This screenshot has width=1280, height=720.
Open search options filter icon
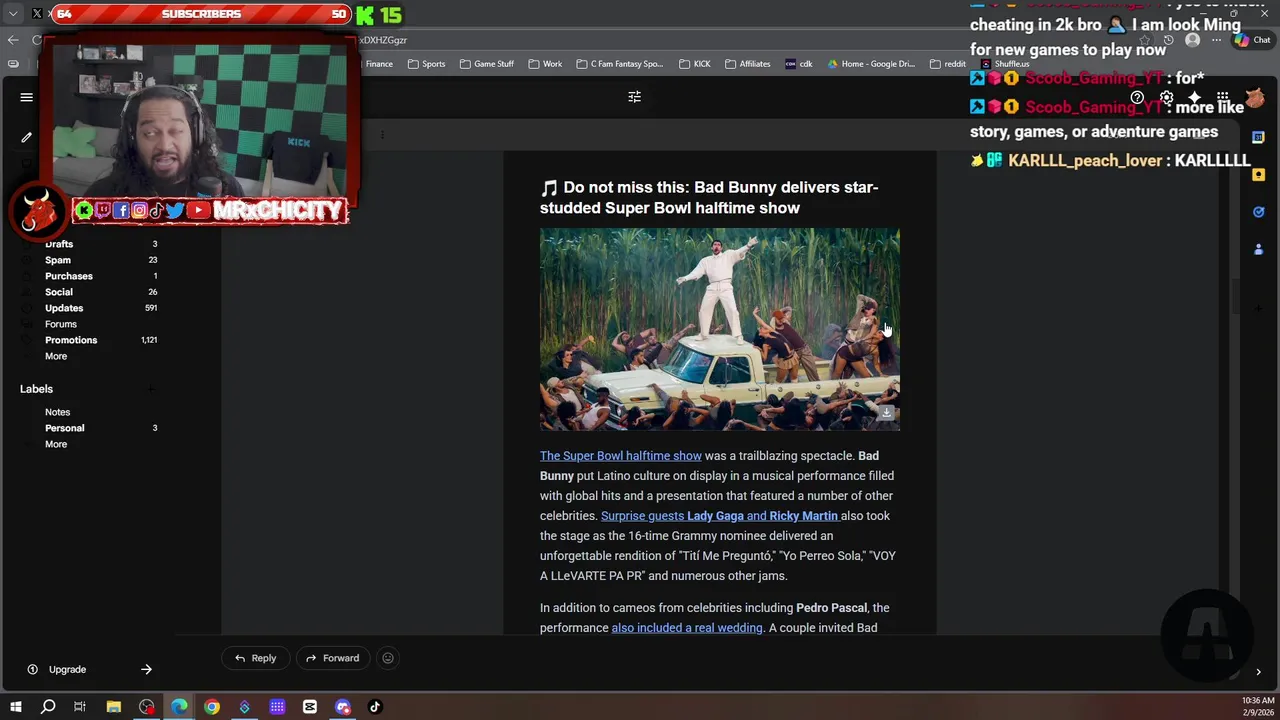pyautogui.click(x=634, y=97)
